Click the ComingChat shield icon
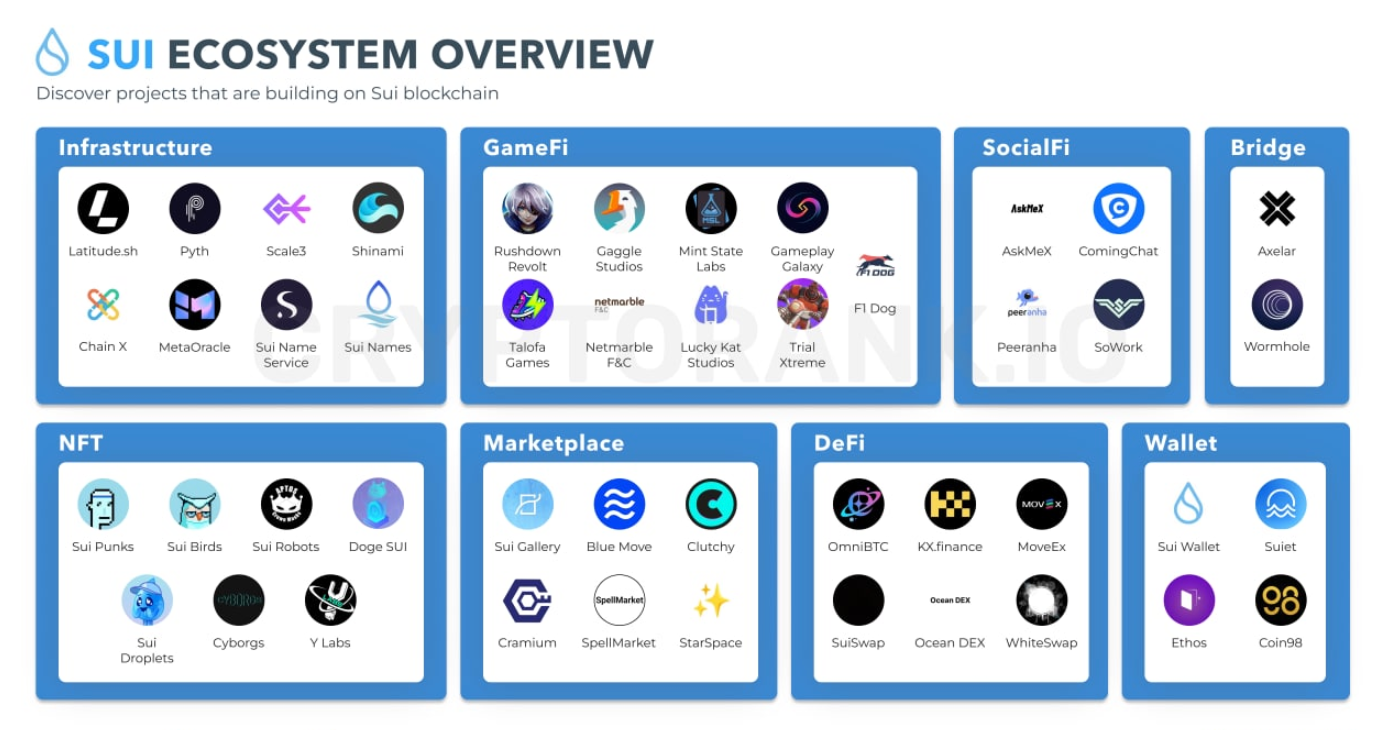Screen dimensions: 1383x730 1118,208
